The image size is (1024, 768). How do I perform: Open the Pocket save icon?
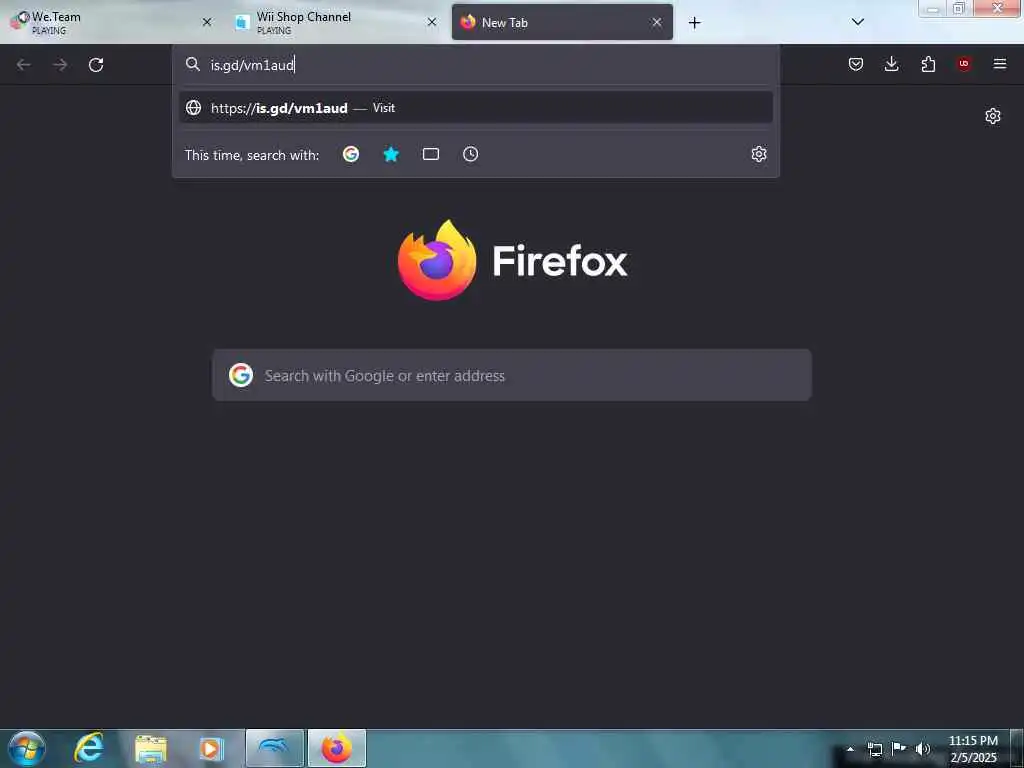click(856, 64)
